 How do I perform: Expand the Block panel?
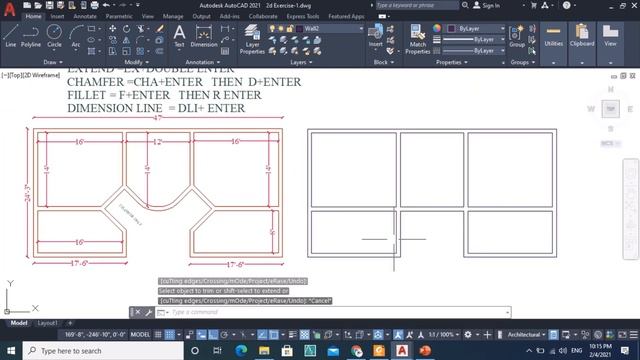[x=384, y=62]
